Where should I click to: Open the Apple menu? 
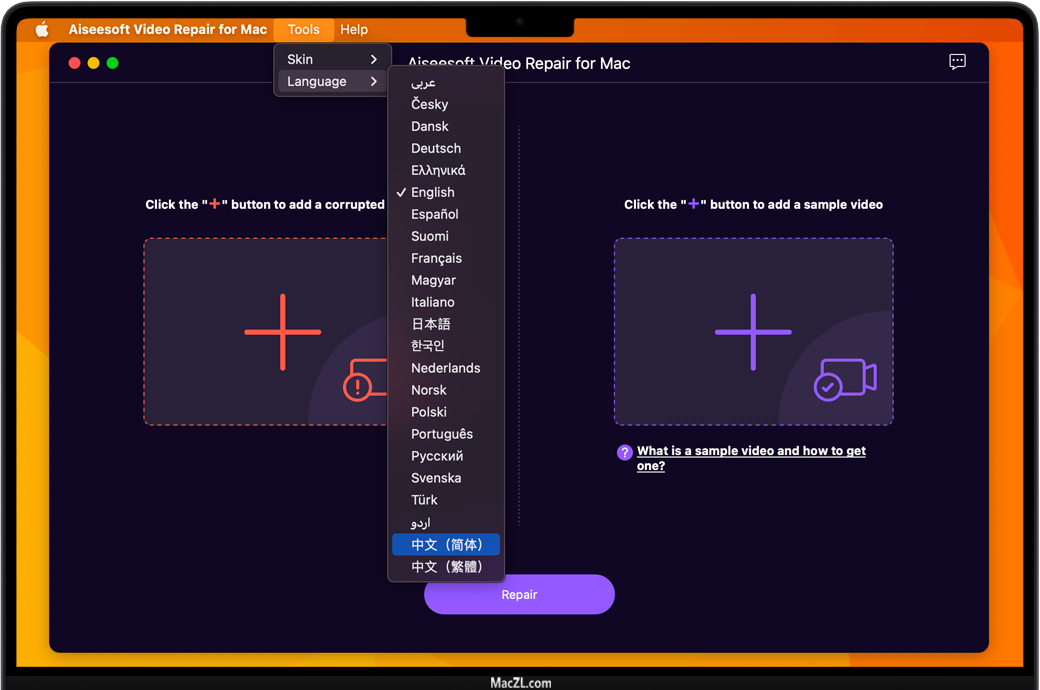click(42, 29)
